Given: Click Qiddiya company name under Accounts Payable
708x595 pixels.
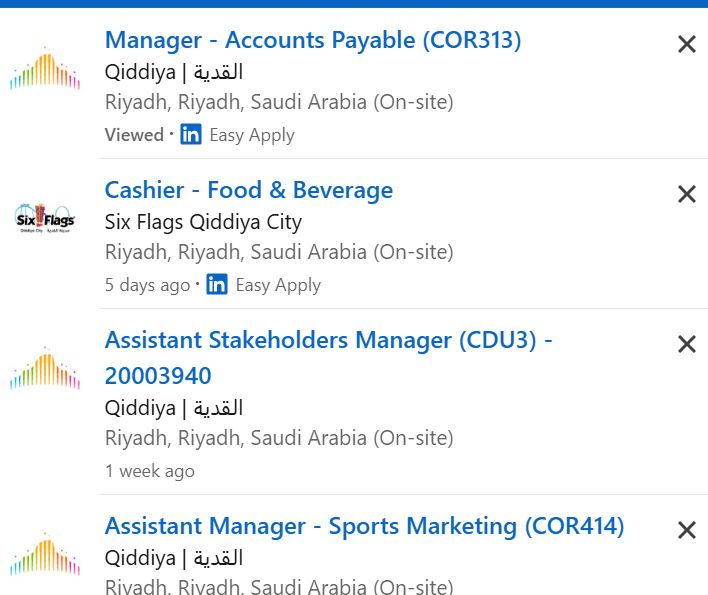Looking at the screenshot, I should (x=174, y=72).
